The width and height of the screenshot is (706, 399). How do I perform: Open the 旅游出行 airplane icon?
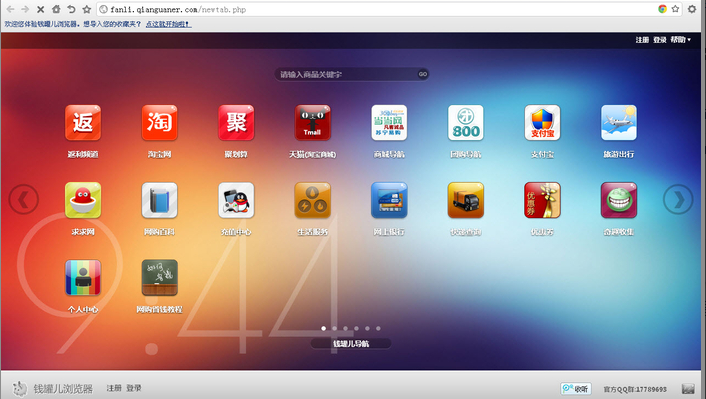[619, 123]
